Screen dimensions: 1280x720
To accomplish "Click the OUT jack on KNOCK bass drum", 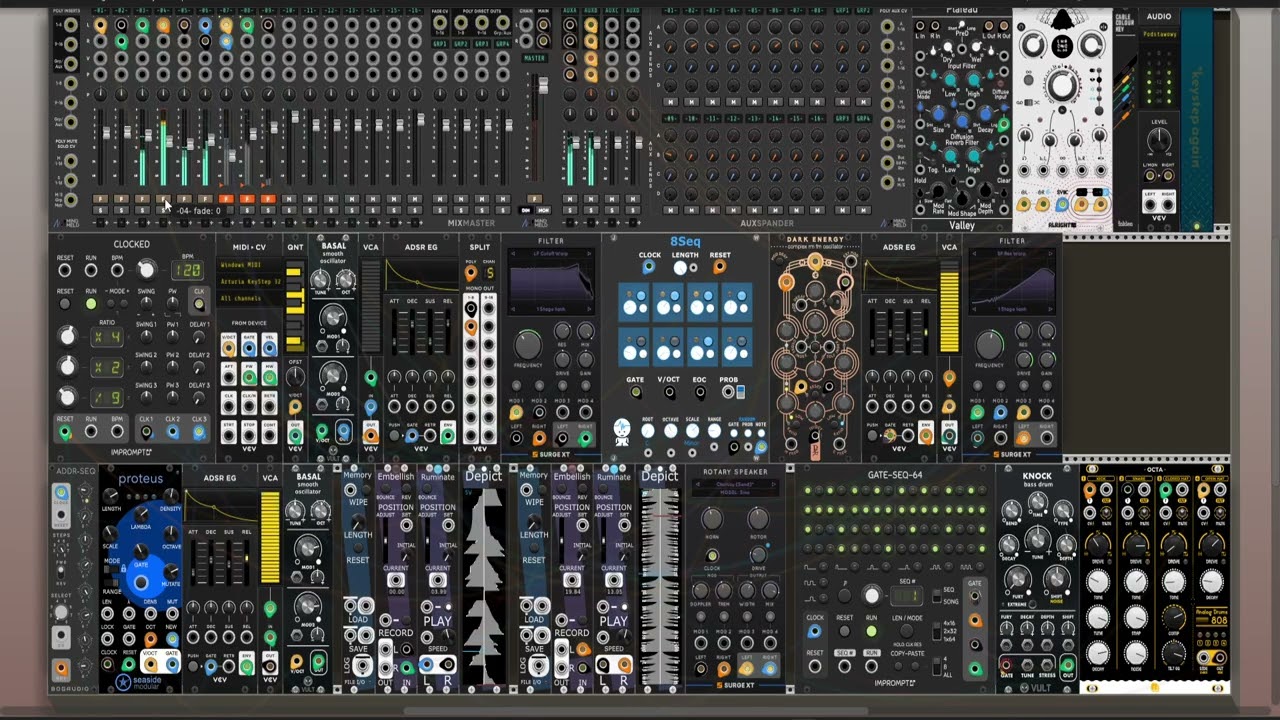I will click(1067, 665).
